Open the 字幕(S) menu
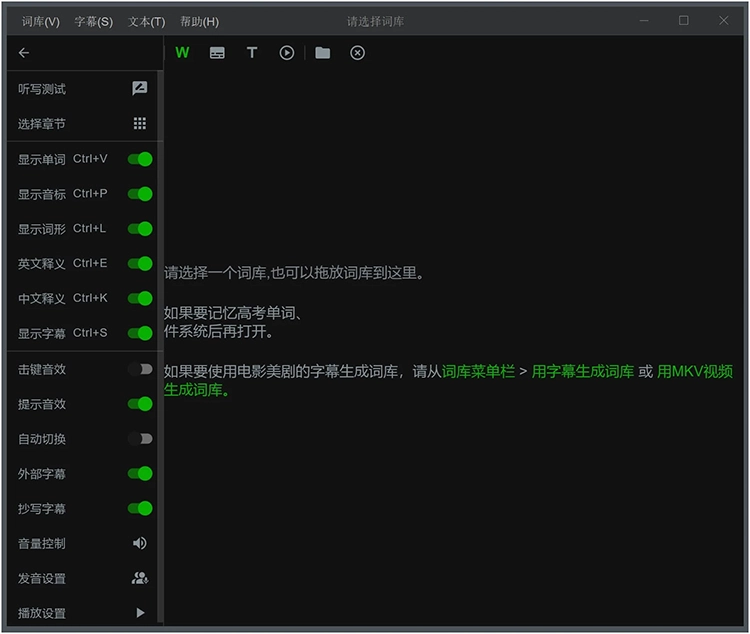Screen dimensions: 750x634 (x=94, y=21)
